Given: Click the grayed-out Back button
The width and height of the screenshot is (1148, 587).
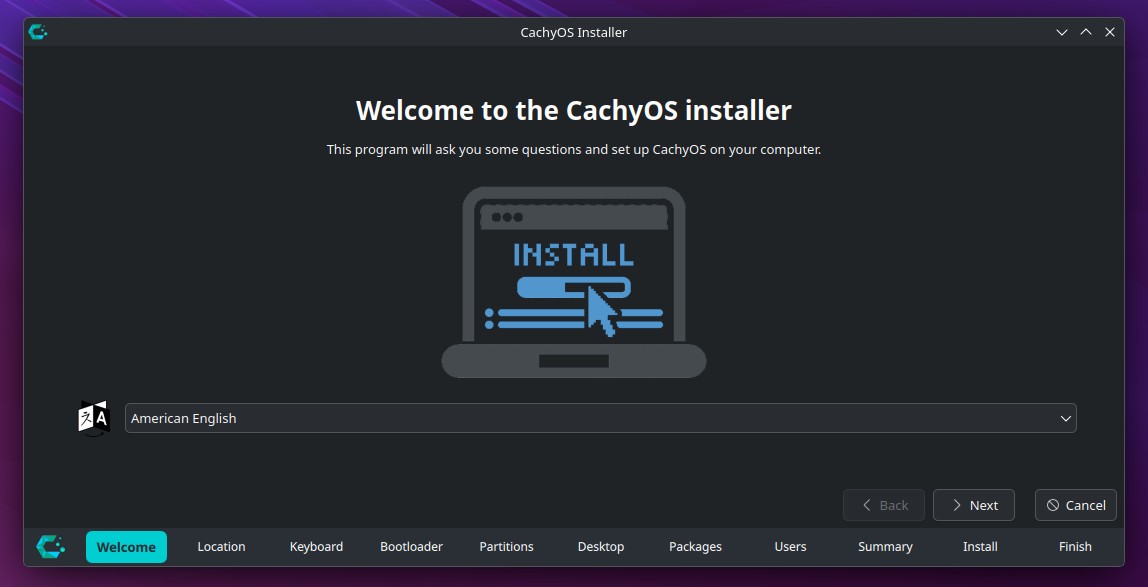Looking at the screenshot, I should [884, 505].
